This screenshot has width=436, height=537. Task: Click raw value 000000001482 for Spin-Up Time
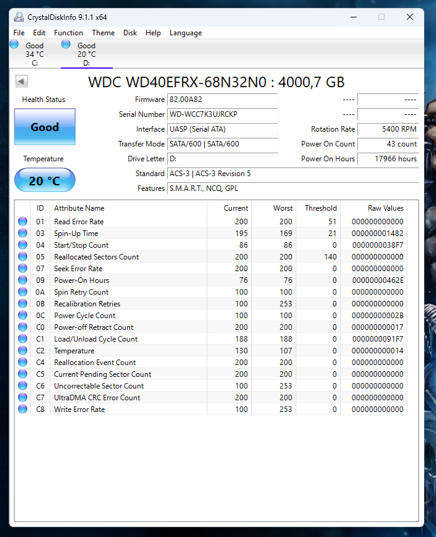click(x=377, y=233)
